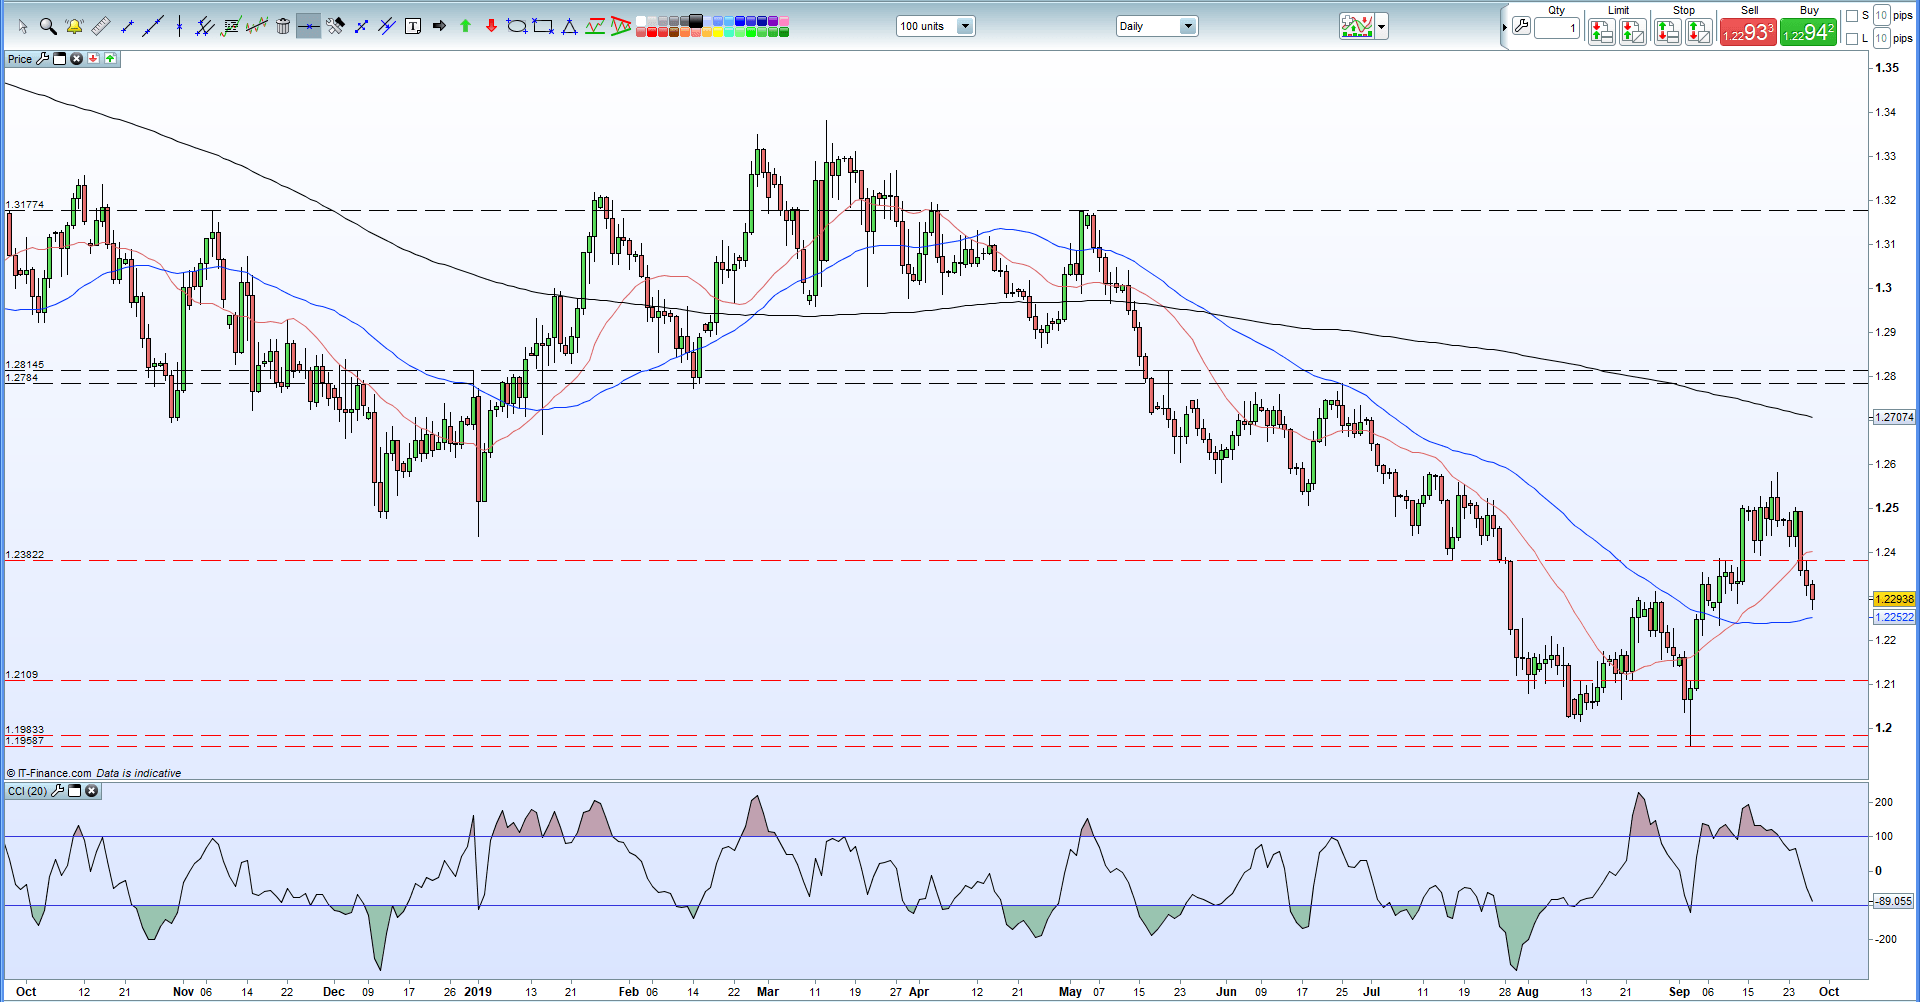Image resolution: width=1920 pixels, height=1002 pixels.
Task: Click the 1.27074 moving average price tag
Action: (x=1894, y=417)
